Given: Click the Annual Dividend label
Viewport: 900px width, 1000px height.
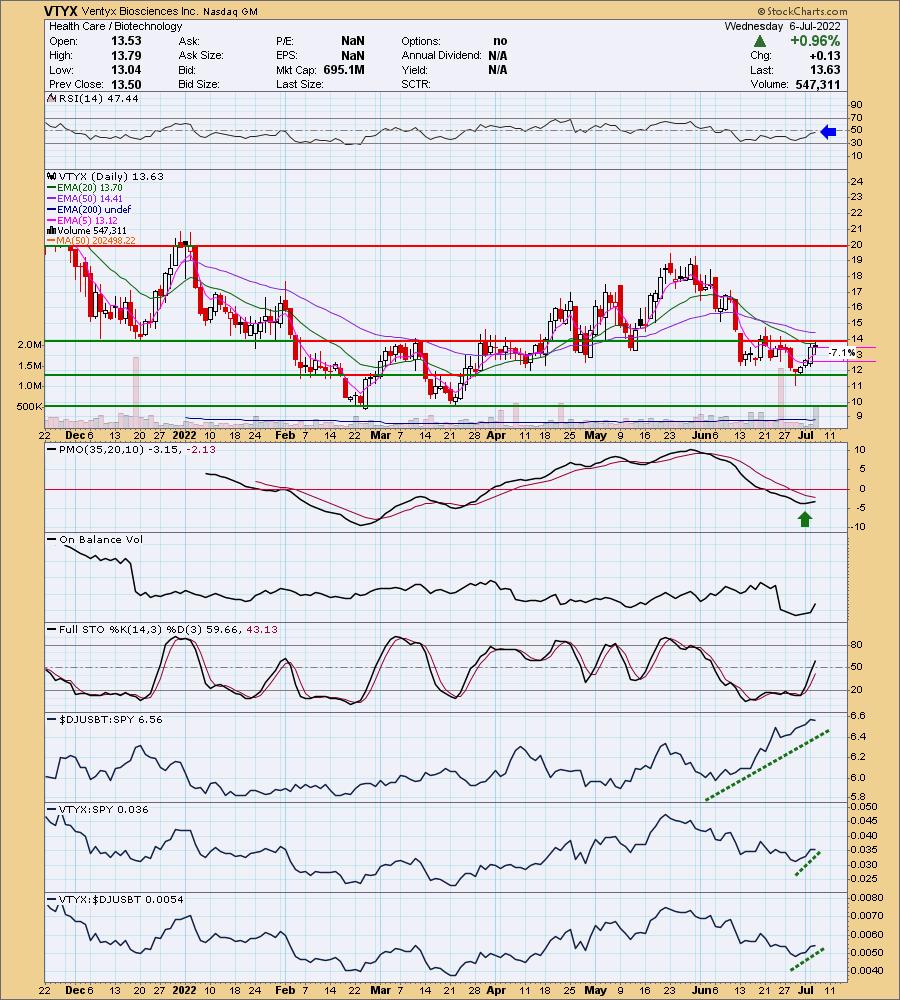Looking at the screenshot, I should tap(441, 55).
